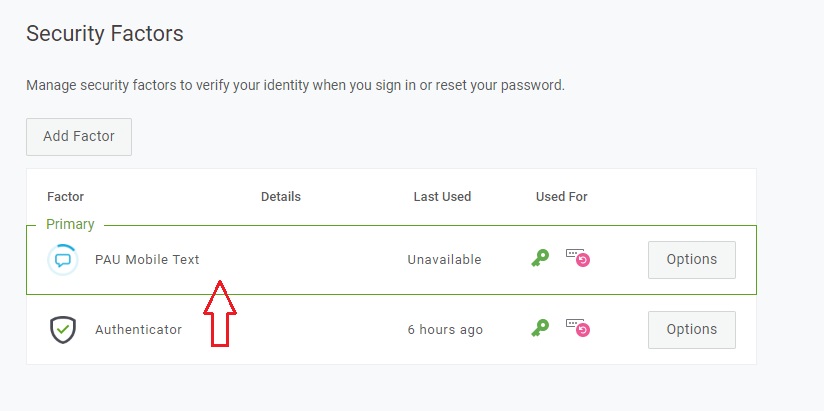This screenshot has width=824, height=411.
Task: Open Options for the Authenticator factor
Action: pyautogui.click(x=691, y=329)
